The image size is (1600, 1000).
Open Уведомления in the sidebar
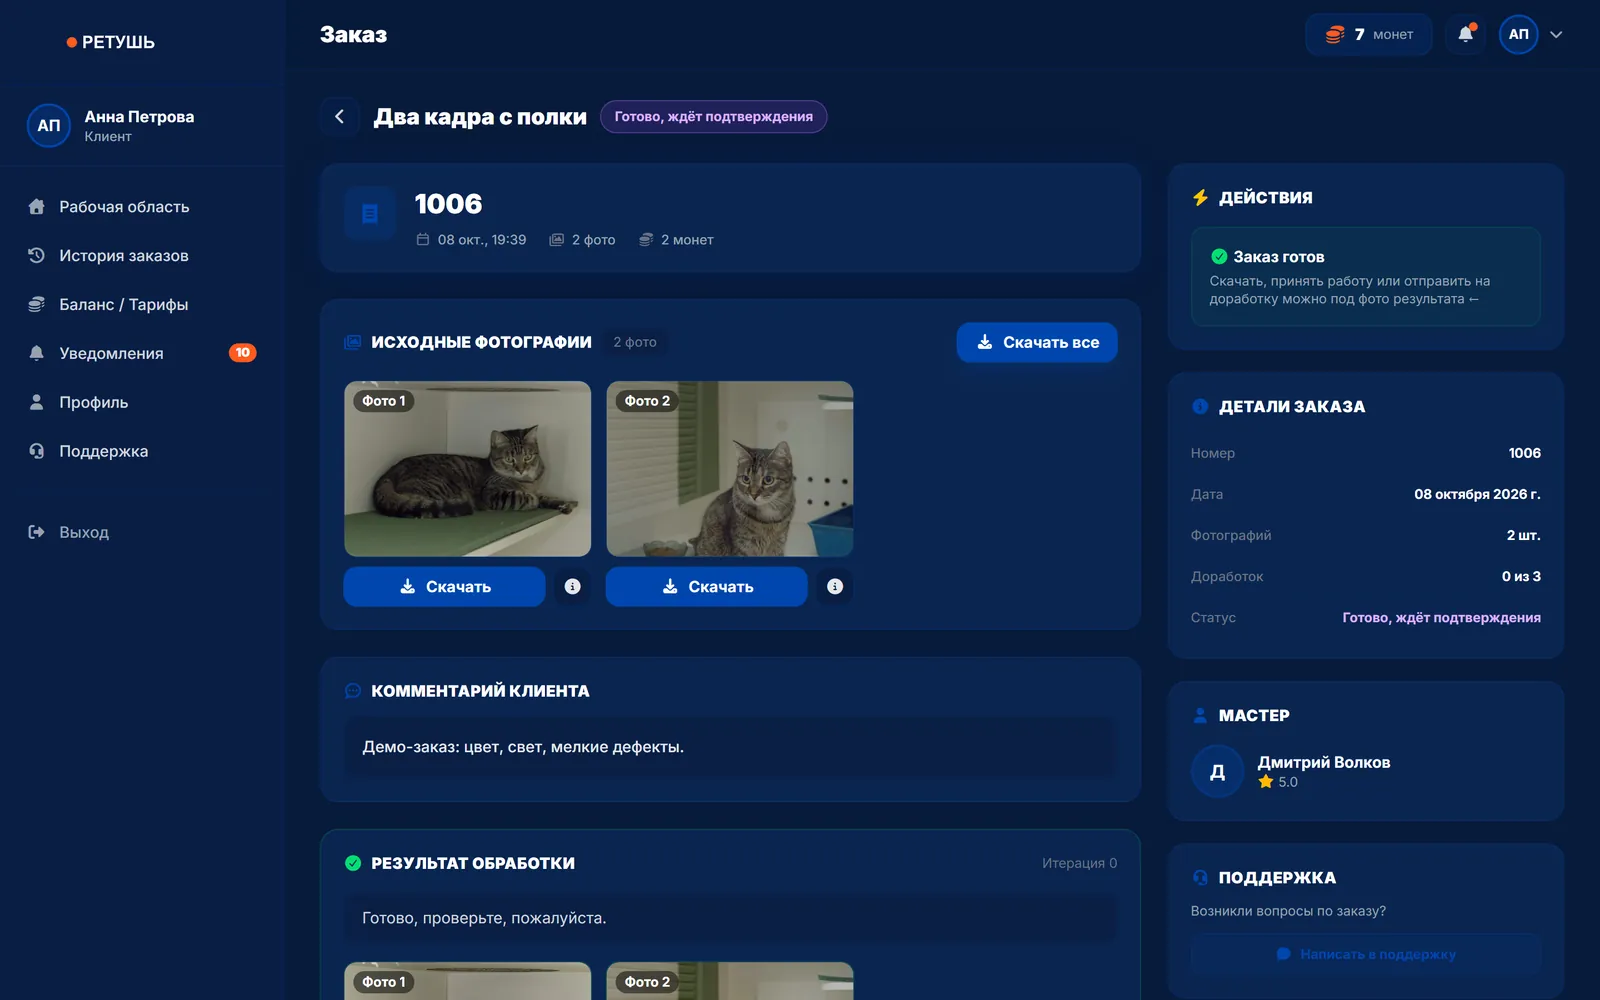(x=143, y=353)
